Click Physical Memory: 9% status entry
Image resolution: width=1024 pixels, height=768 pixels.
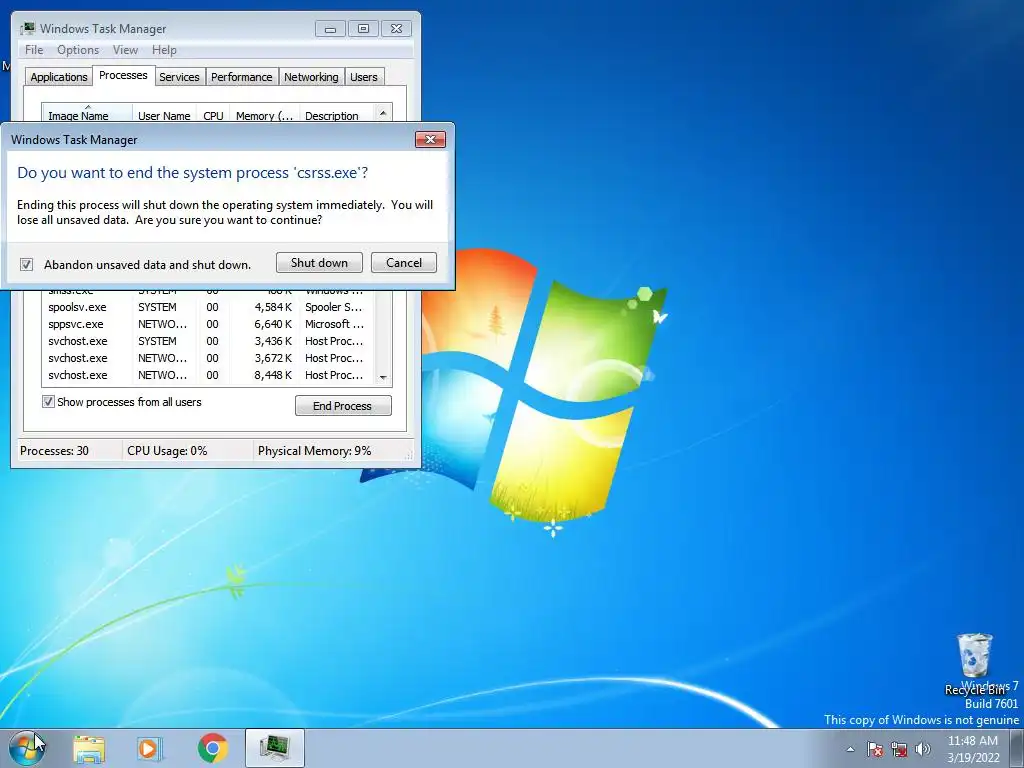(x=314, y=451)
